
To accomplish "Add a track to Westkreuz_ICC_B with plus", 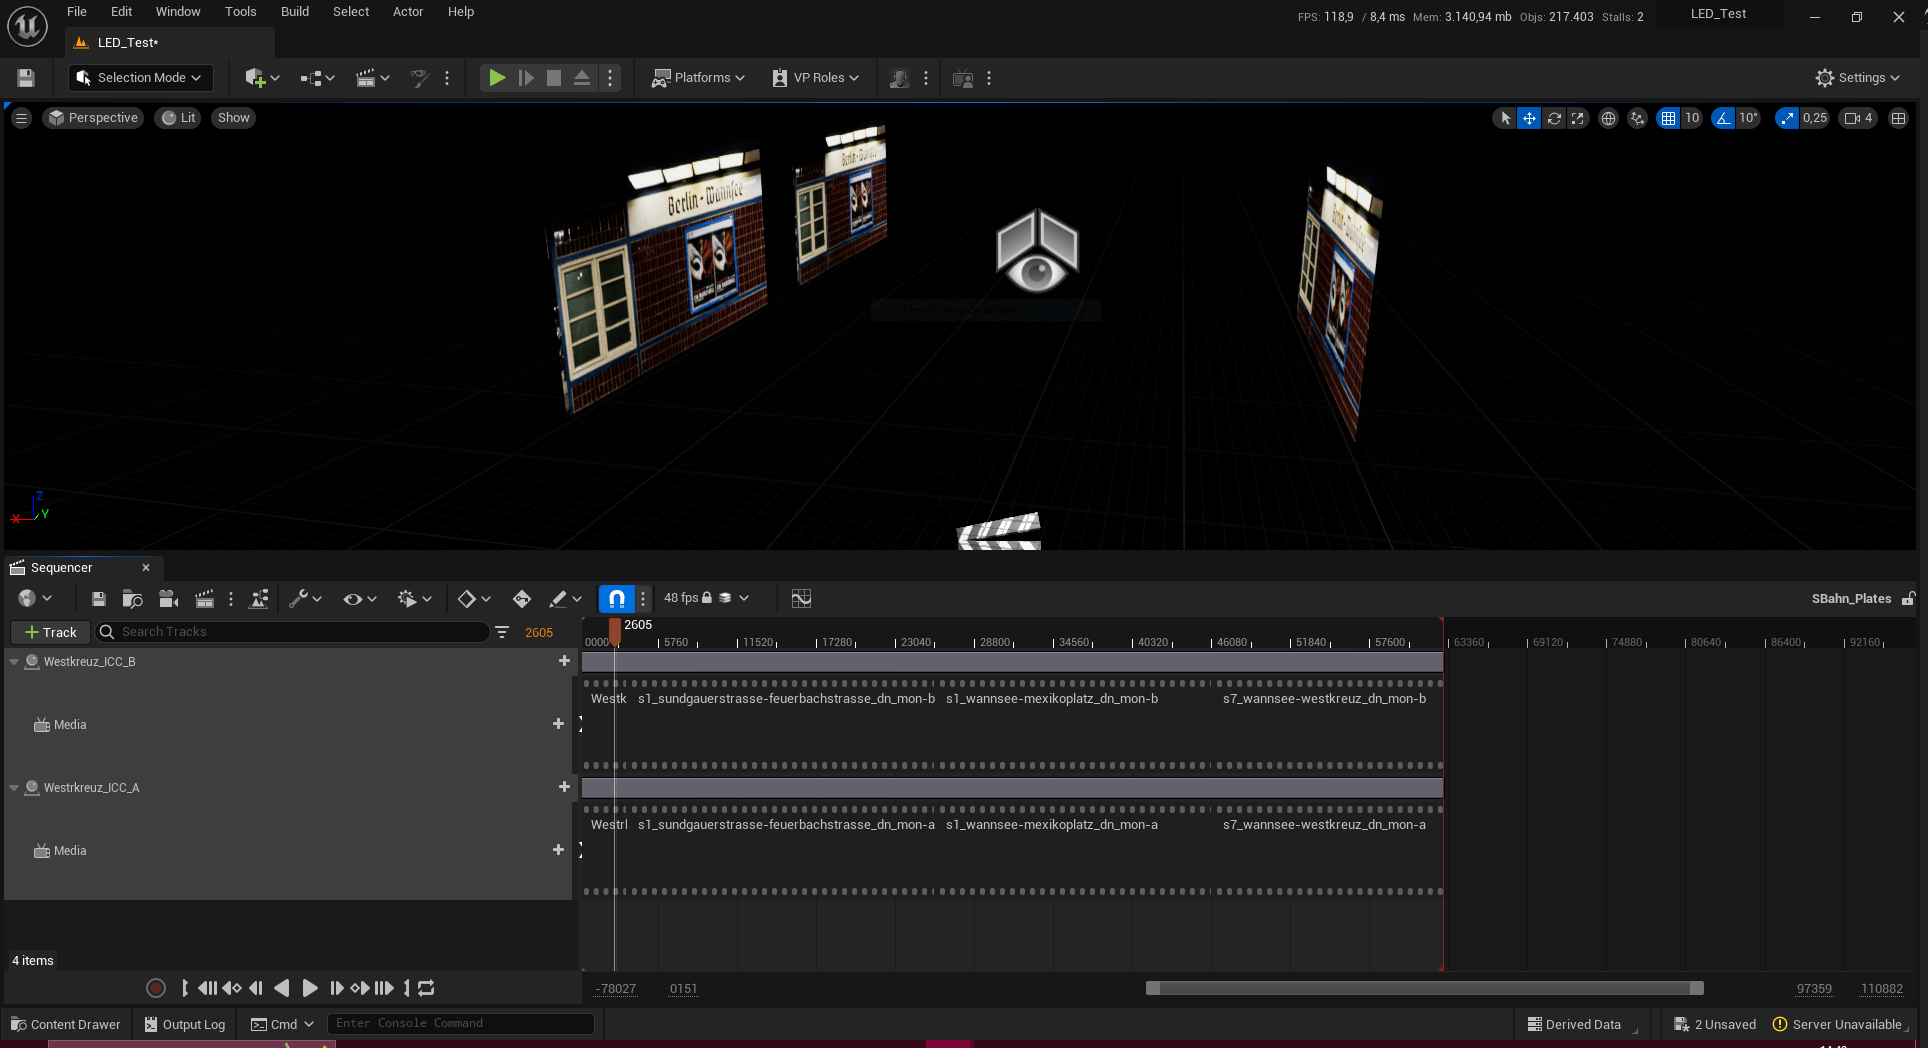I will pyautogui.click(x=564, y=661).
